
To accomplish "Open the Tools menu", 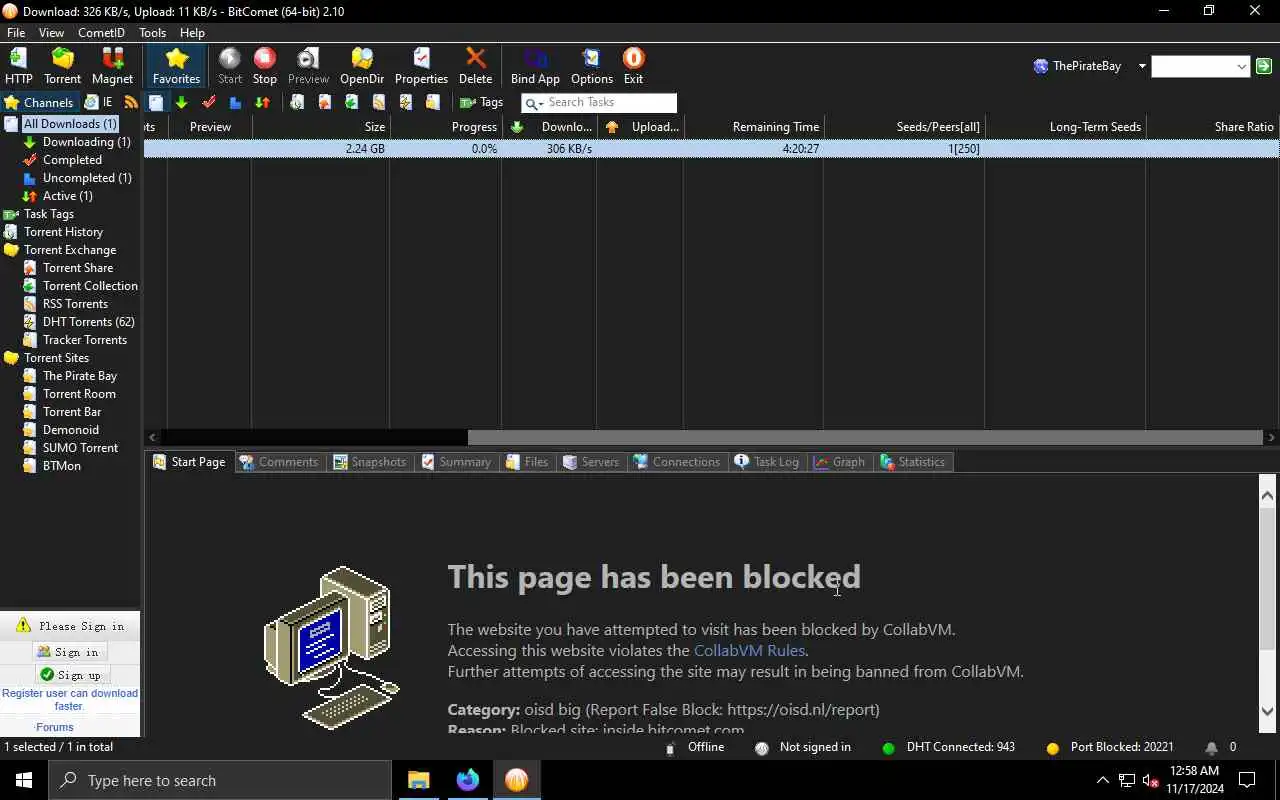I will [x=152, y=33].
